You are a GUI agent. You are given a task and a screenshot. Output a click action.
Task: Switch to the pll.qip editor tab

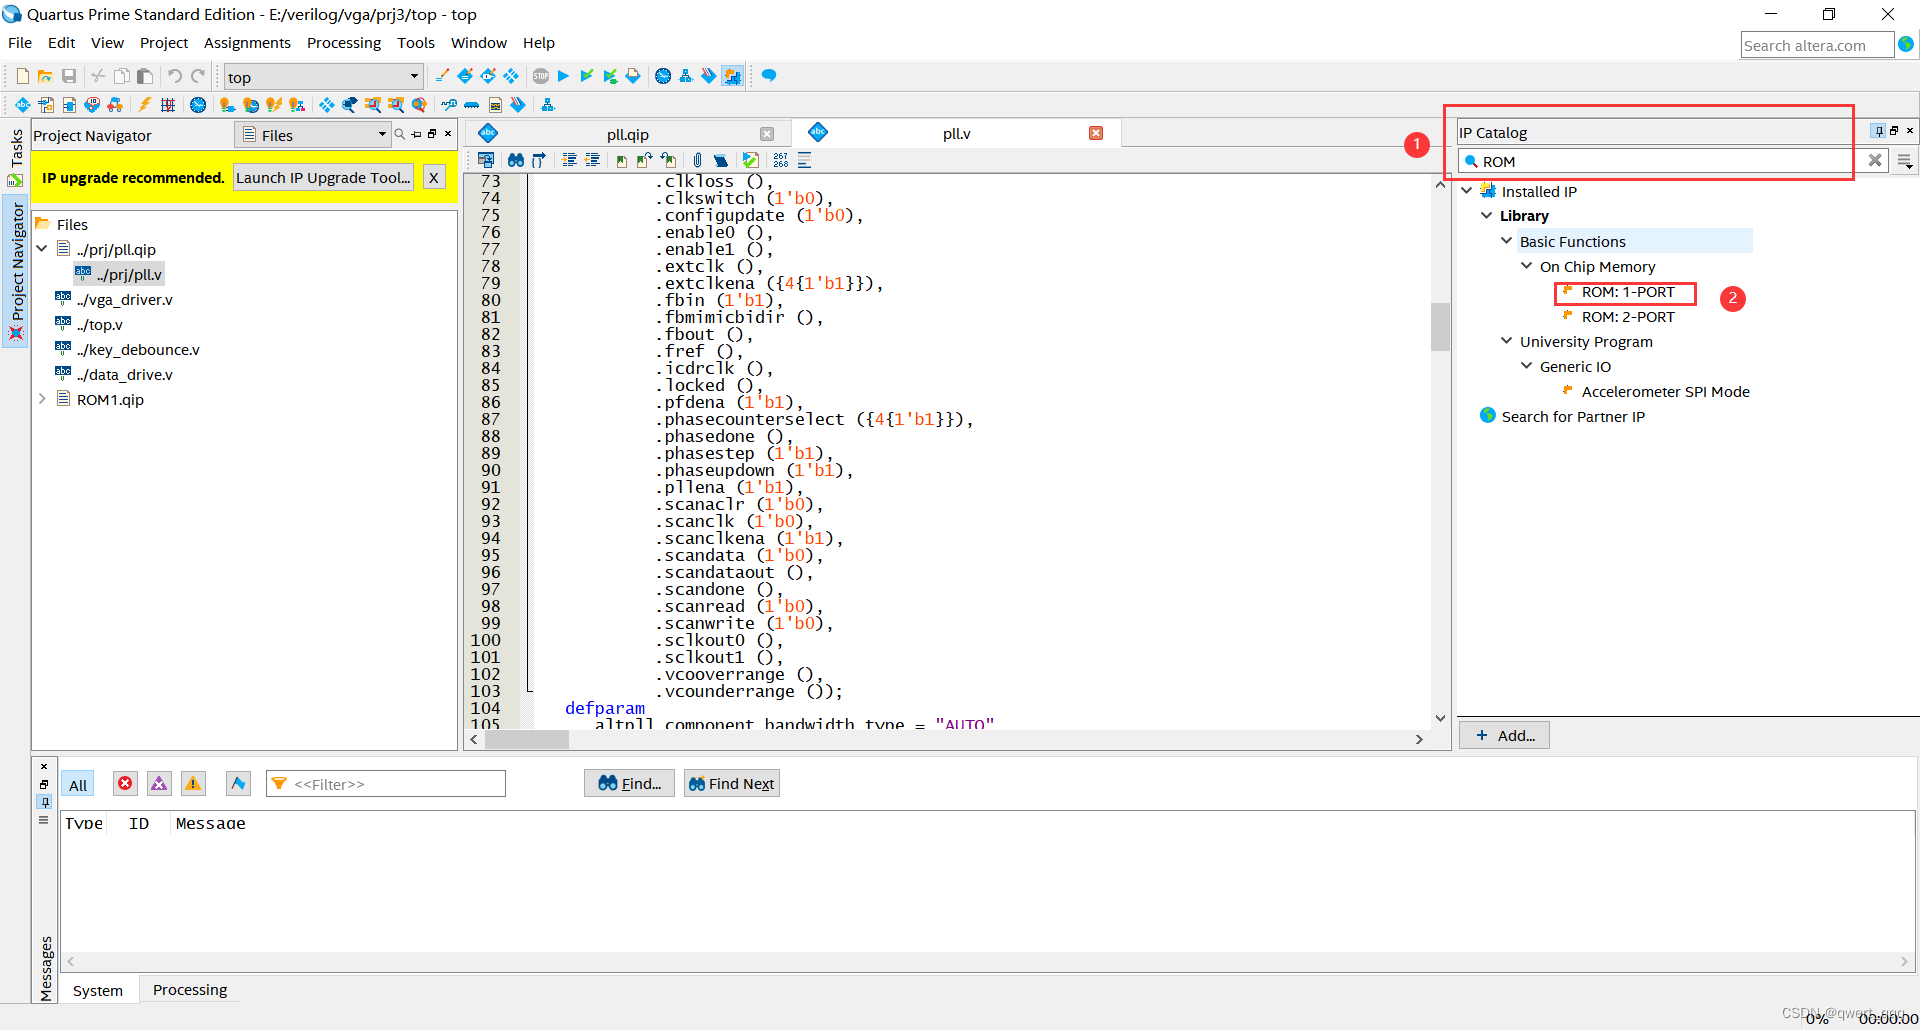pyautogui.click(x=628, y=134)
